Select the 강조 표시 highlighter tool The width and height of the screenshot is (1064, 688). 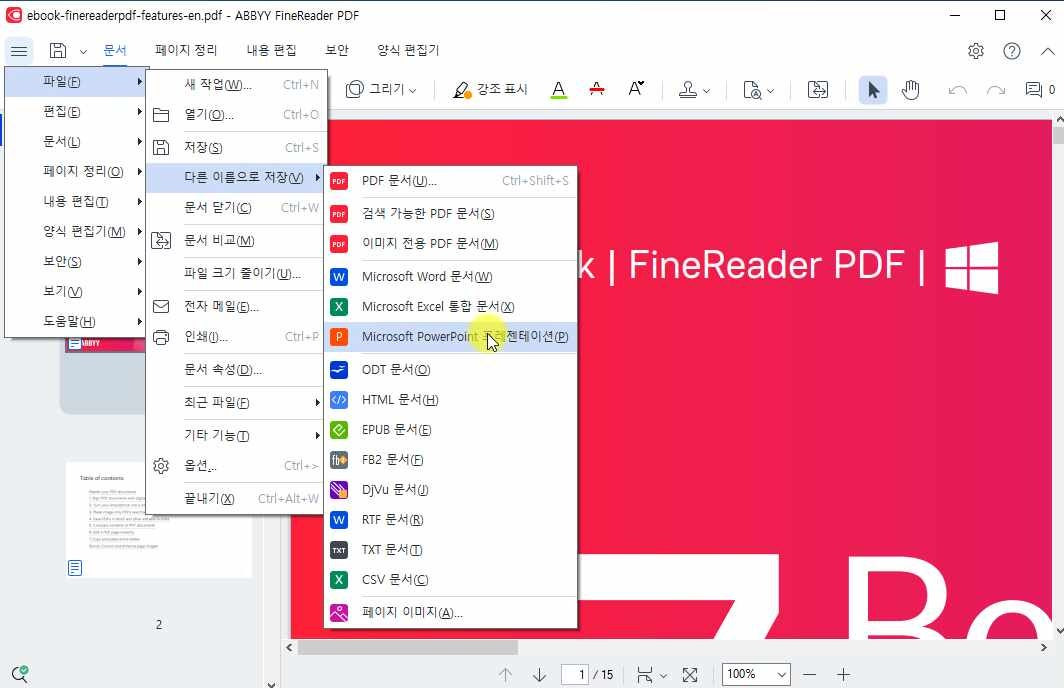pyautogui.click(x=490, y=90)
